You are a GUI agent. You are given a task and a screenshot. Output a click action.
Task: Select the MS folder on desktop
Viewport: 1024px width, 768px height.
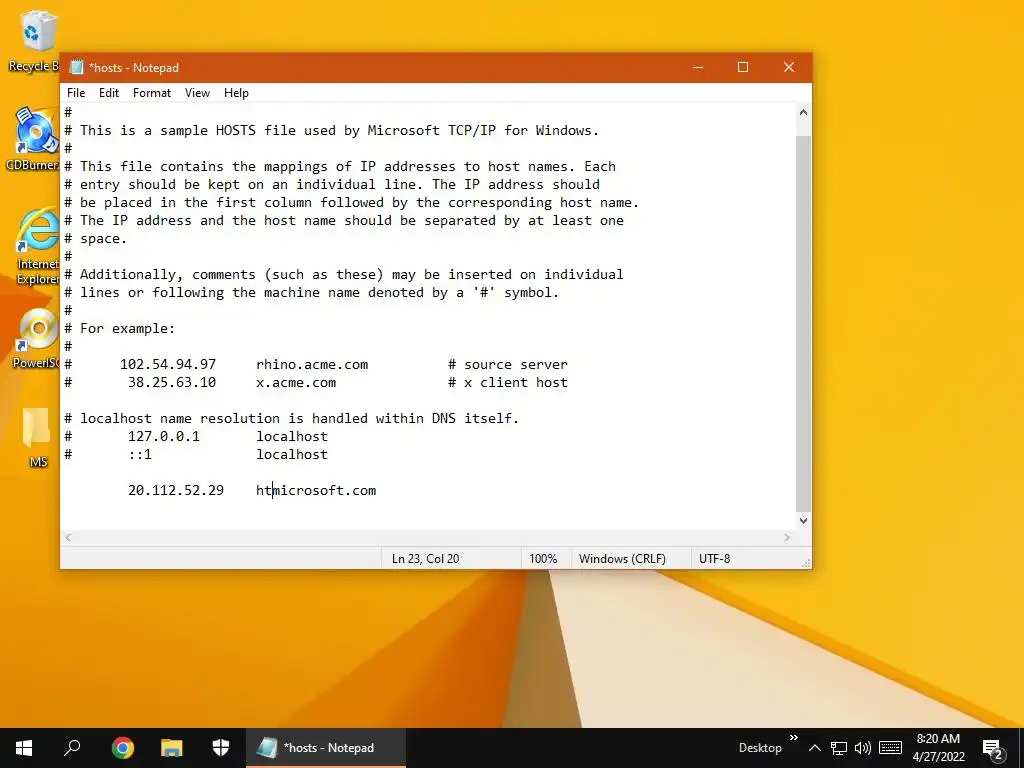37,438
